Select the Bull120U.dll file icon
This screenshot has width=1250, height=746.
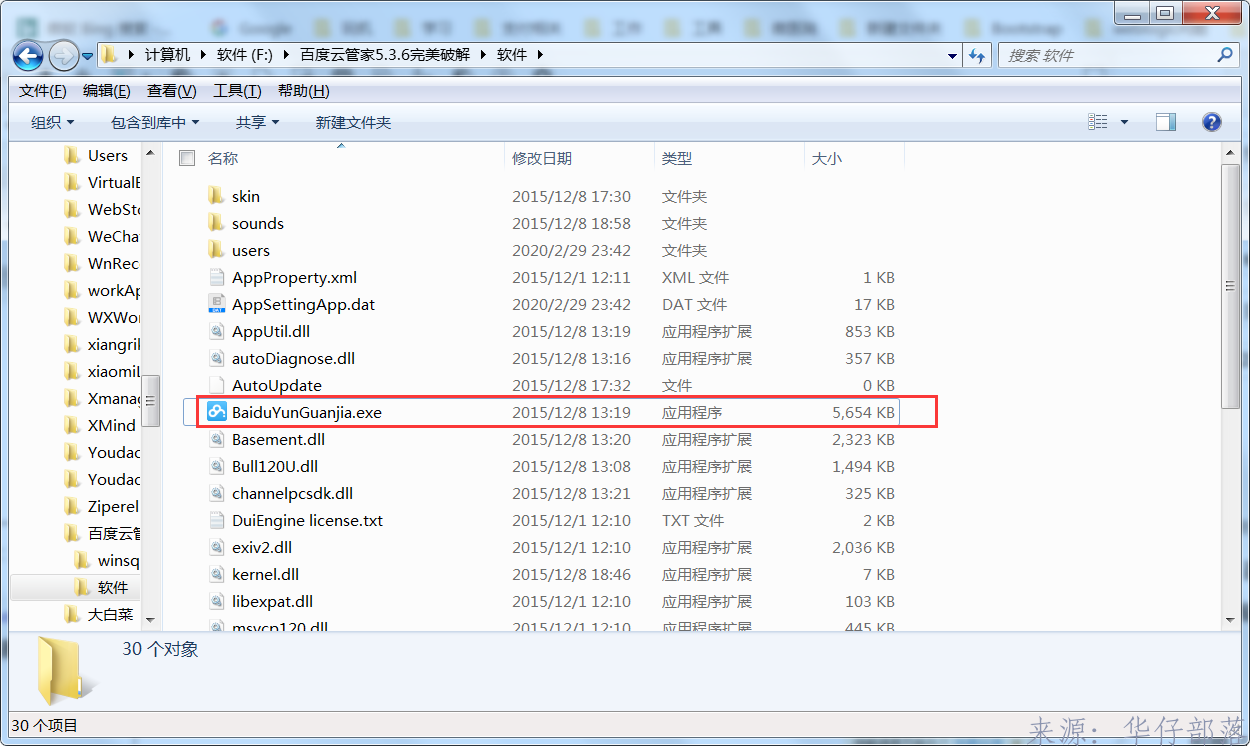[217, 466]
